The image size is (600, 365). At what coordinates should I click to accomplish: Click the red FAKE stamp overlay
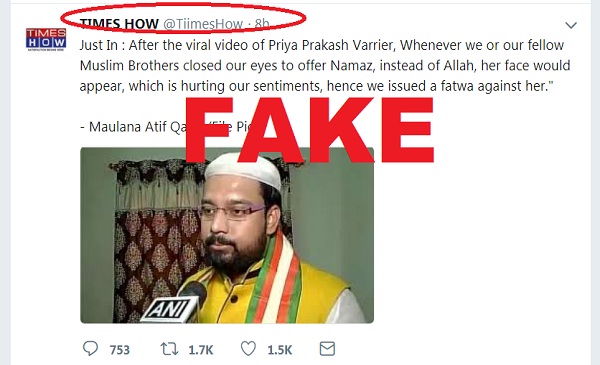tap(309, 130)
